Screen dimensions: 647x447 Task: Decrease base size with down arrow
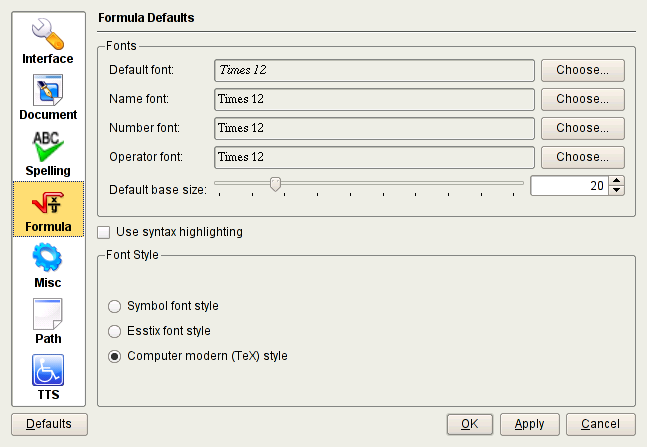pos(617,190)
